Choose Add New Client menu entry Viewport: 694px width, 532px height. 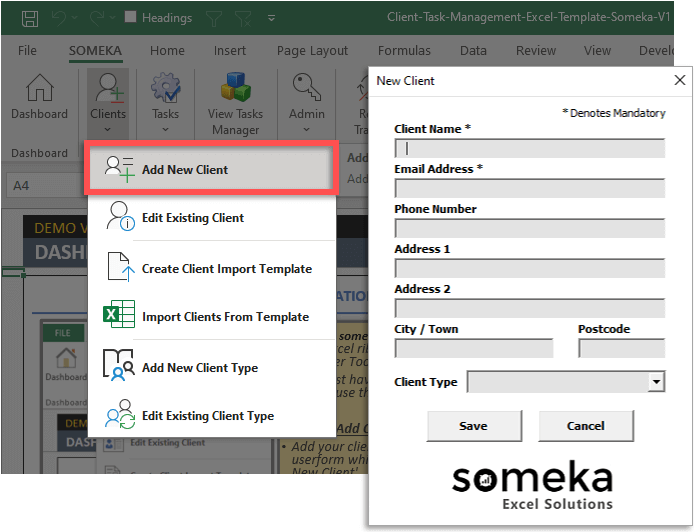point(211,170)
